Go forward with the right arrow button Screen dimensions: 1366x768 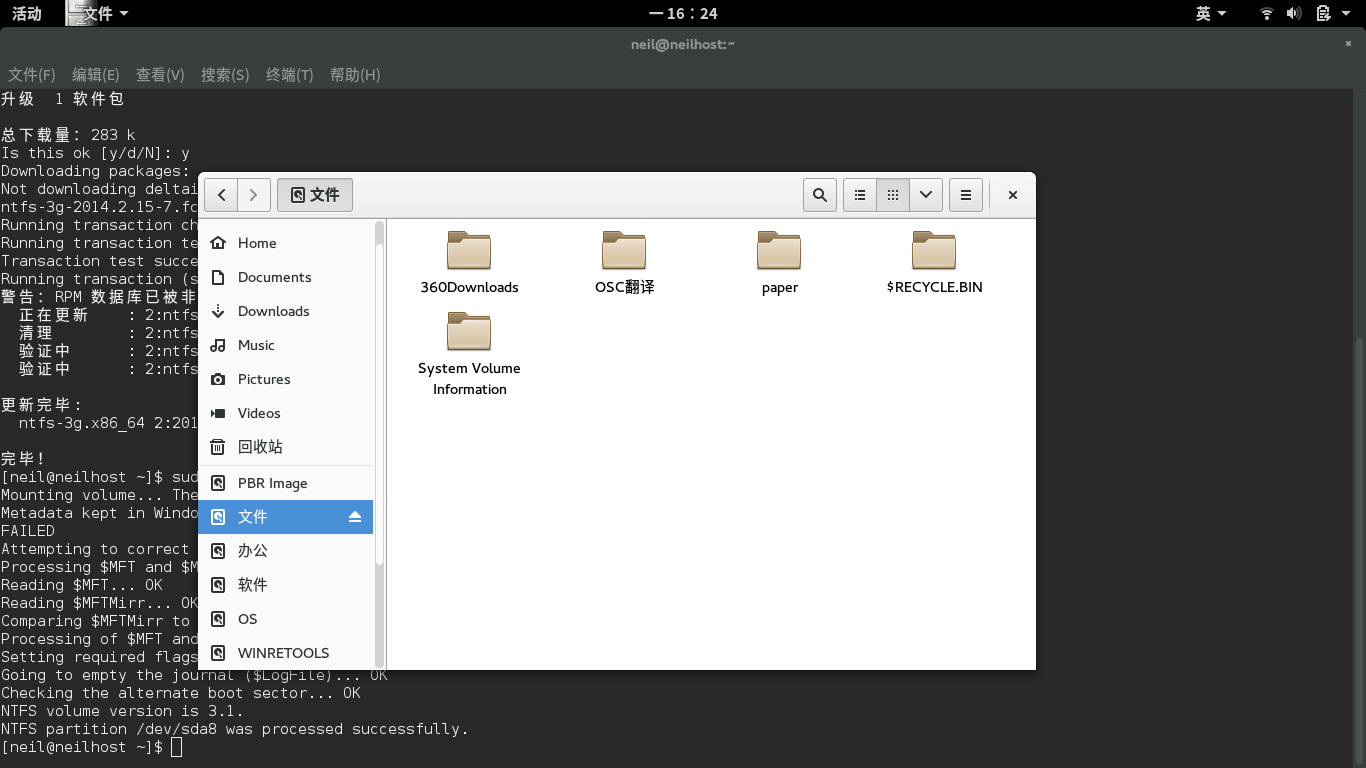coord(253,195)
